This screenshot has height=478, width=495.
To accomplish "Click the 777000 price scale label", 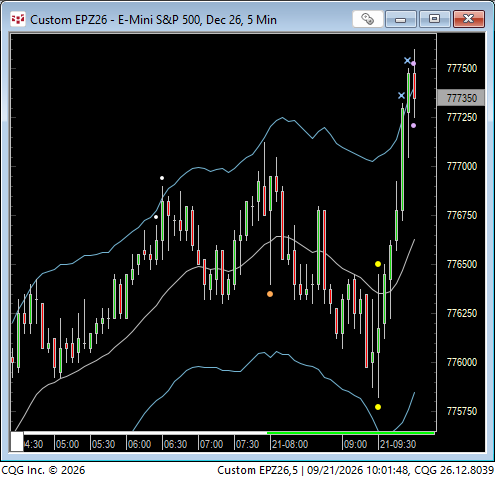I will [x=462, y=166].
